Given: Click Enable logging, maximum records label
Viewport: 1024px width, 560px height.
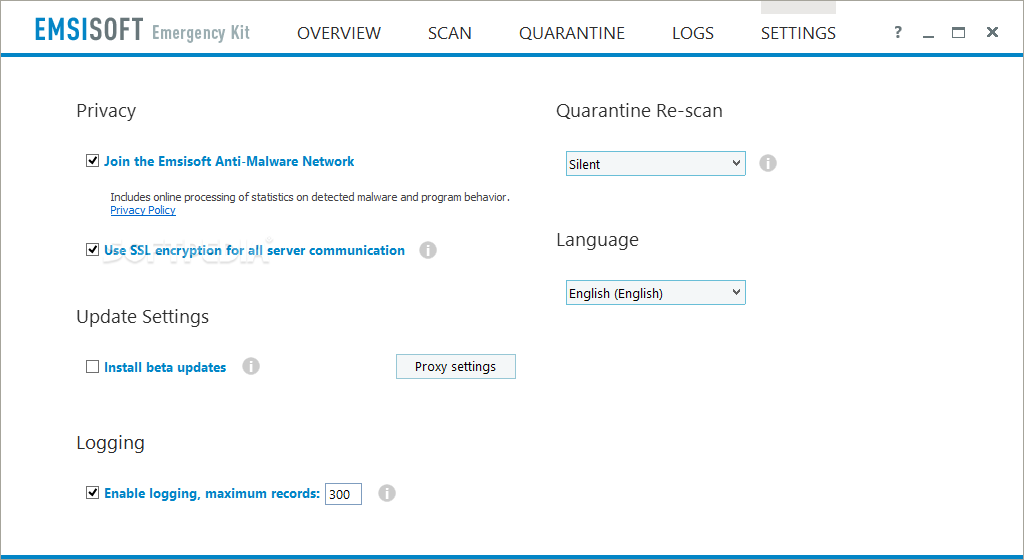Looking at the screenshot, I should (x=212, y=493).
